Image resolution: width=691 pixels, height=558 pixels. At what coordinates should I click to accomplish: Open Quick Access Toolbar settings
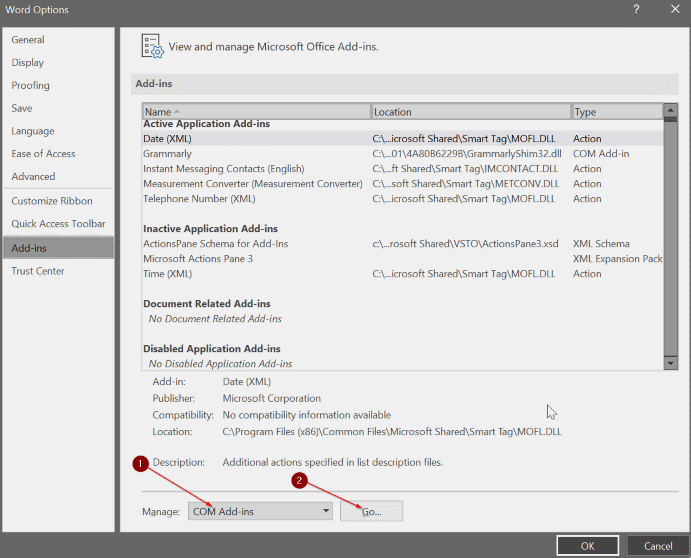click(58, 224)
